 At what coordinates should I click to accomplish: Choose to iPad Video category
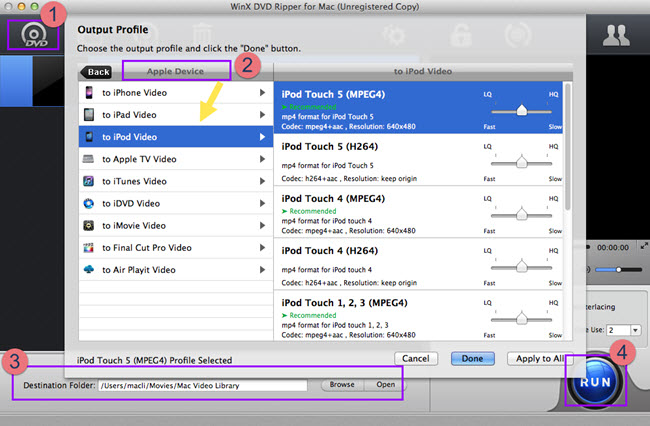pos(176,114)
